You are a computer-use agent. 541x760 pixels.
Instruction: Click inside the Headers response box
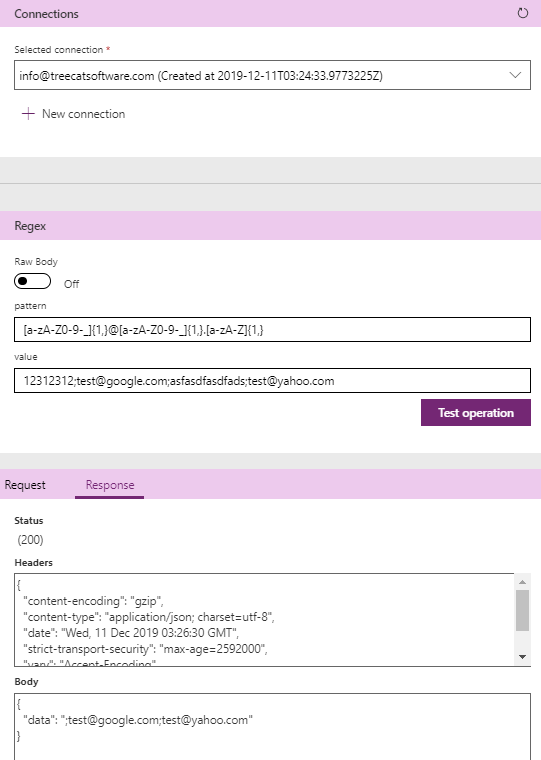264,619
